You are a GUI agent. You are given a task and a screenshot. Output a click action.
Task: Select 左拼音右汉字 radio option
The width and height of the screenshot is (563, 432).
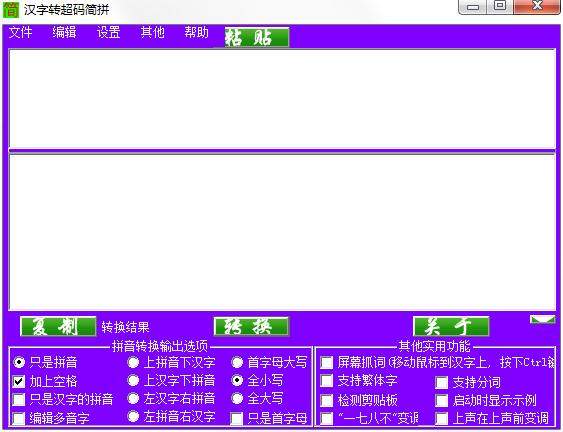133,416
